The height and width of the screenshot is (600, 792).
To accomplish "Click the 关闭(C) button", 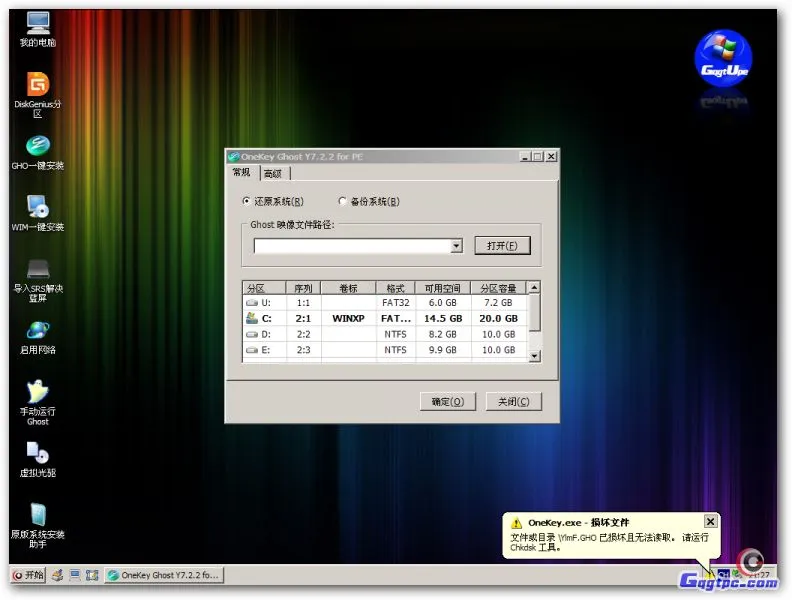I will 514,402.
